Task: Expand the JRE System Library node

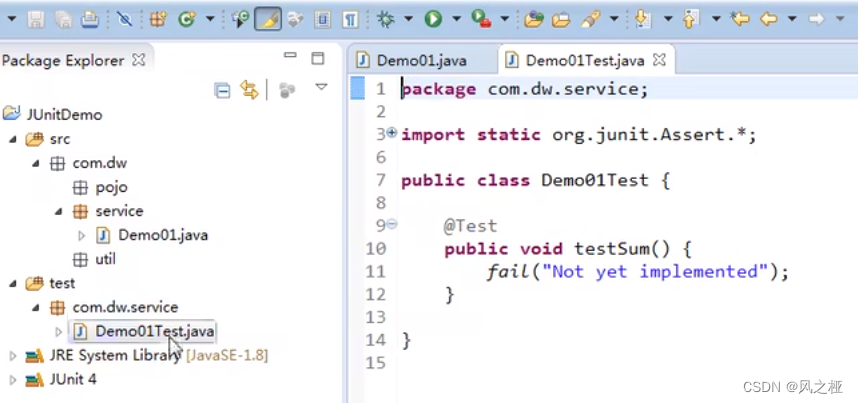Action: point(13,355)
